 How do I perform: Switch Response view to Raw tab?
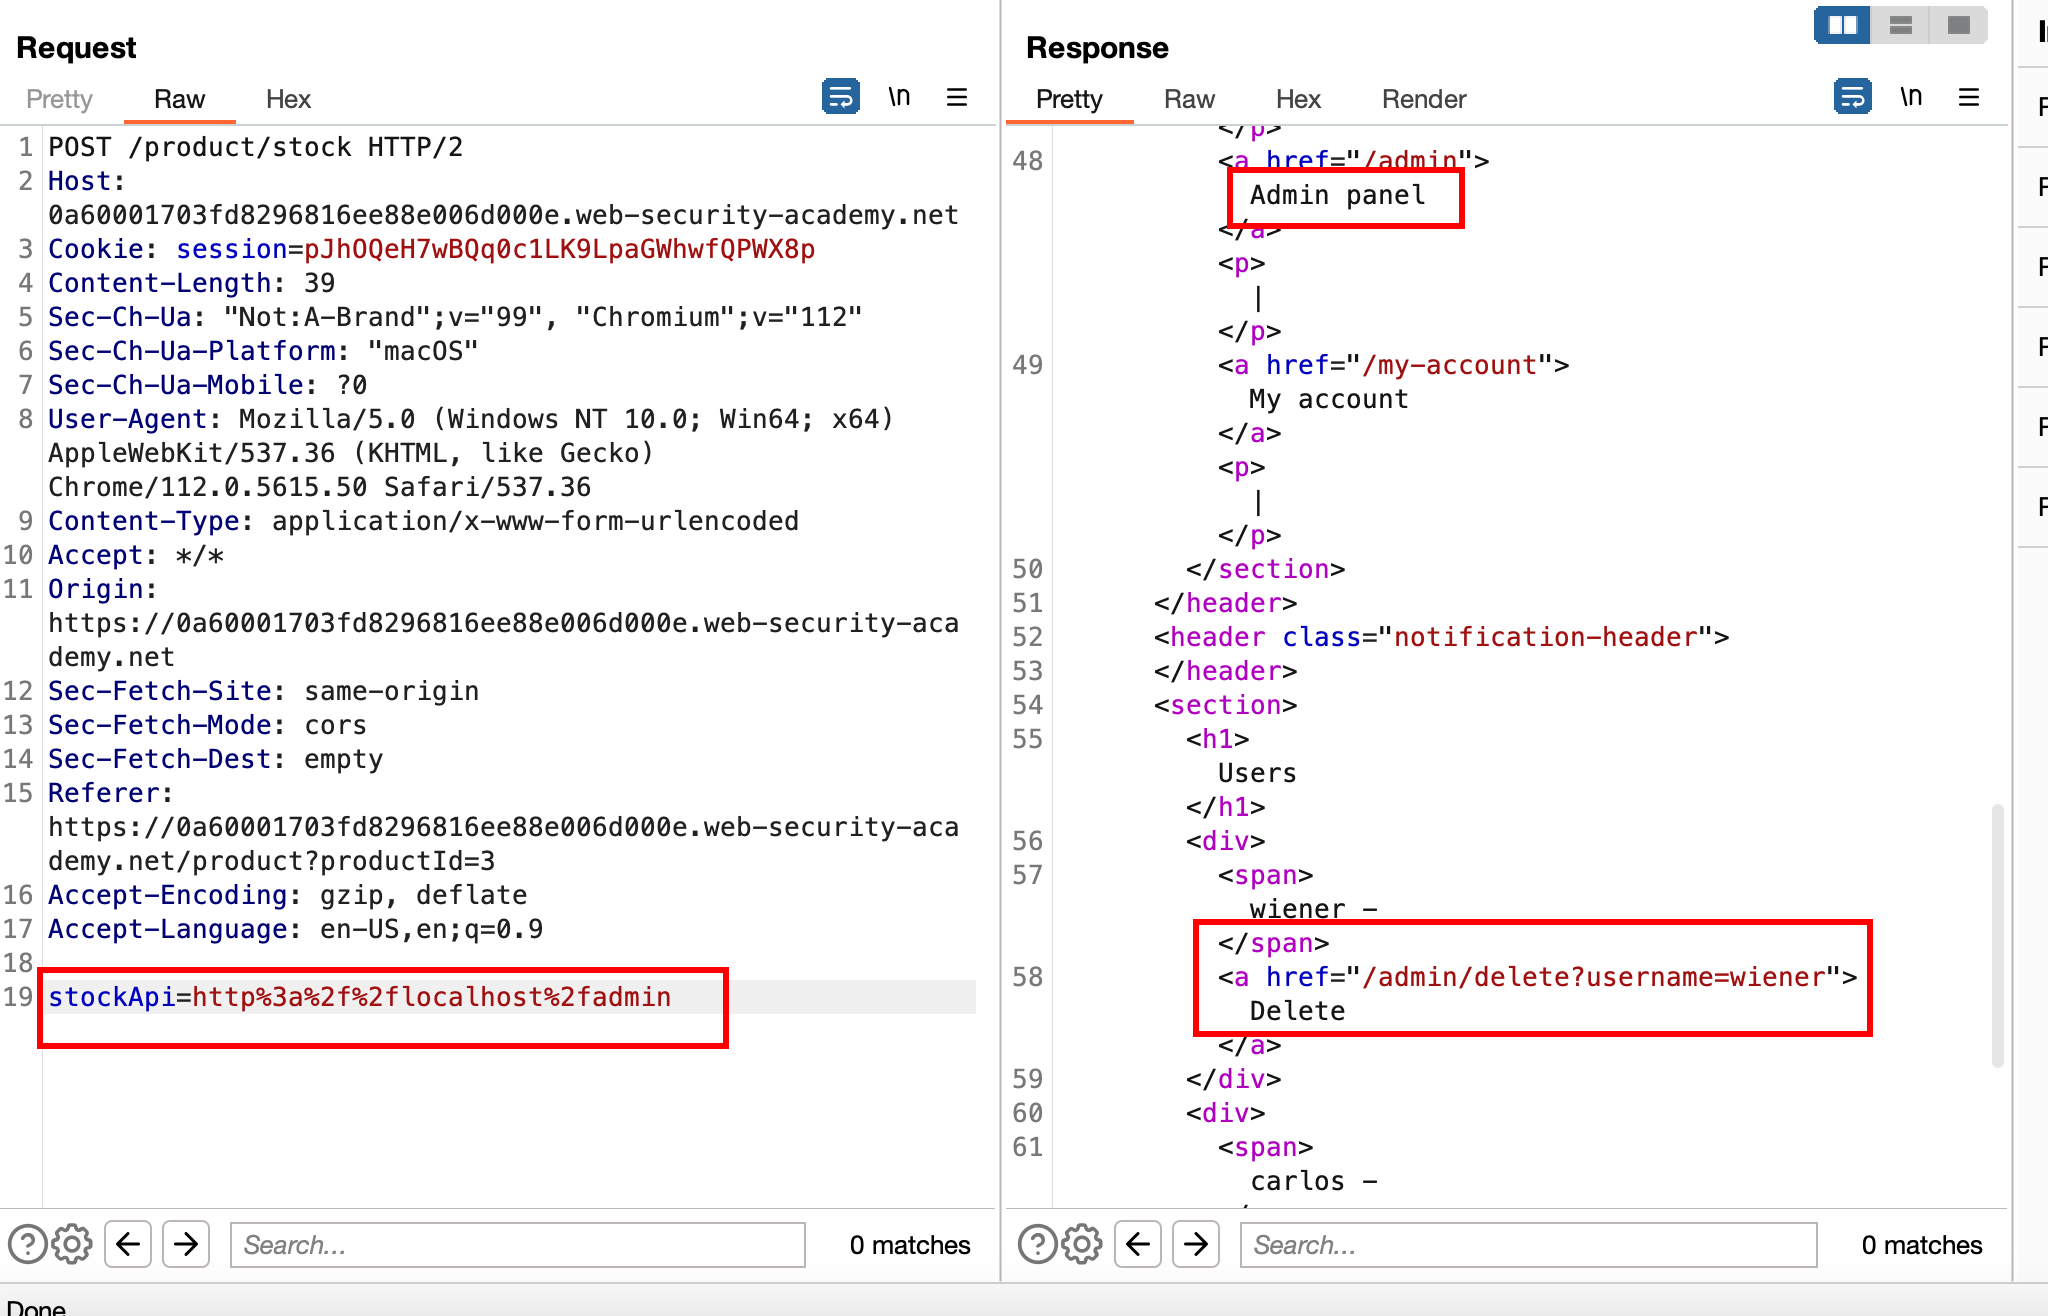(1189, 99)
